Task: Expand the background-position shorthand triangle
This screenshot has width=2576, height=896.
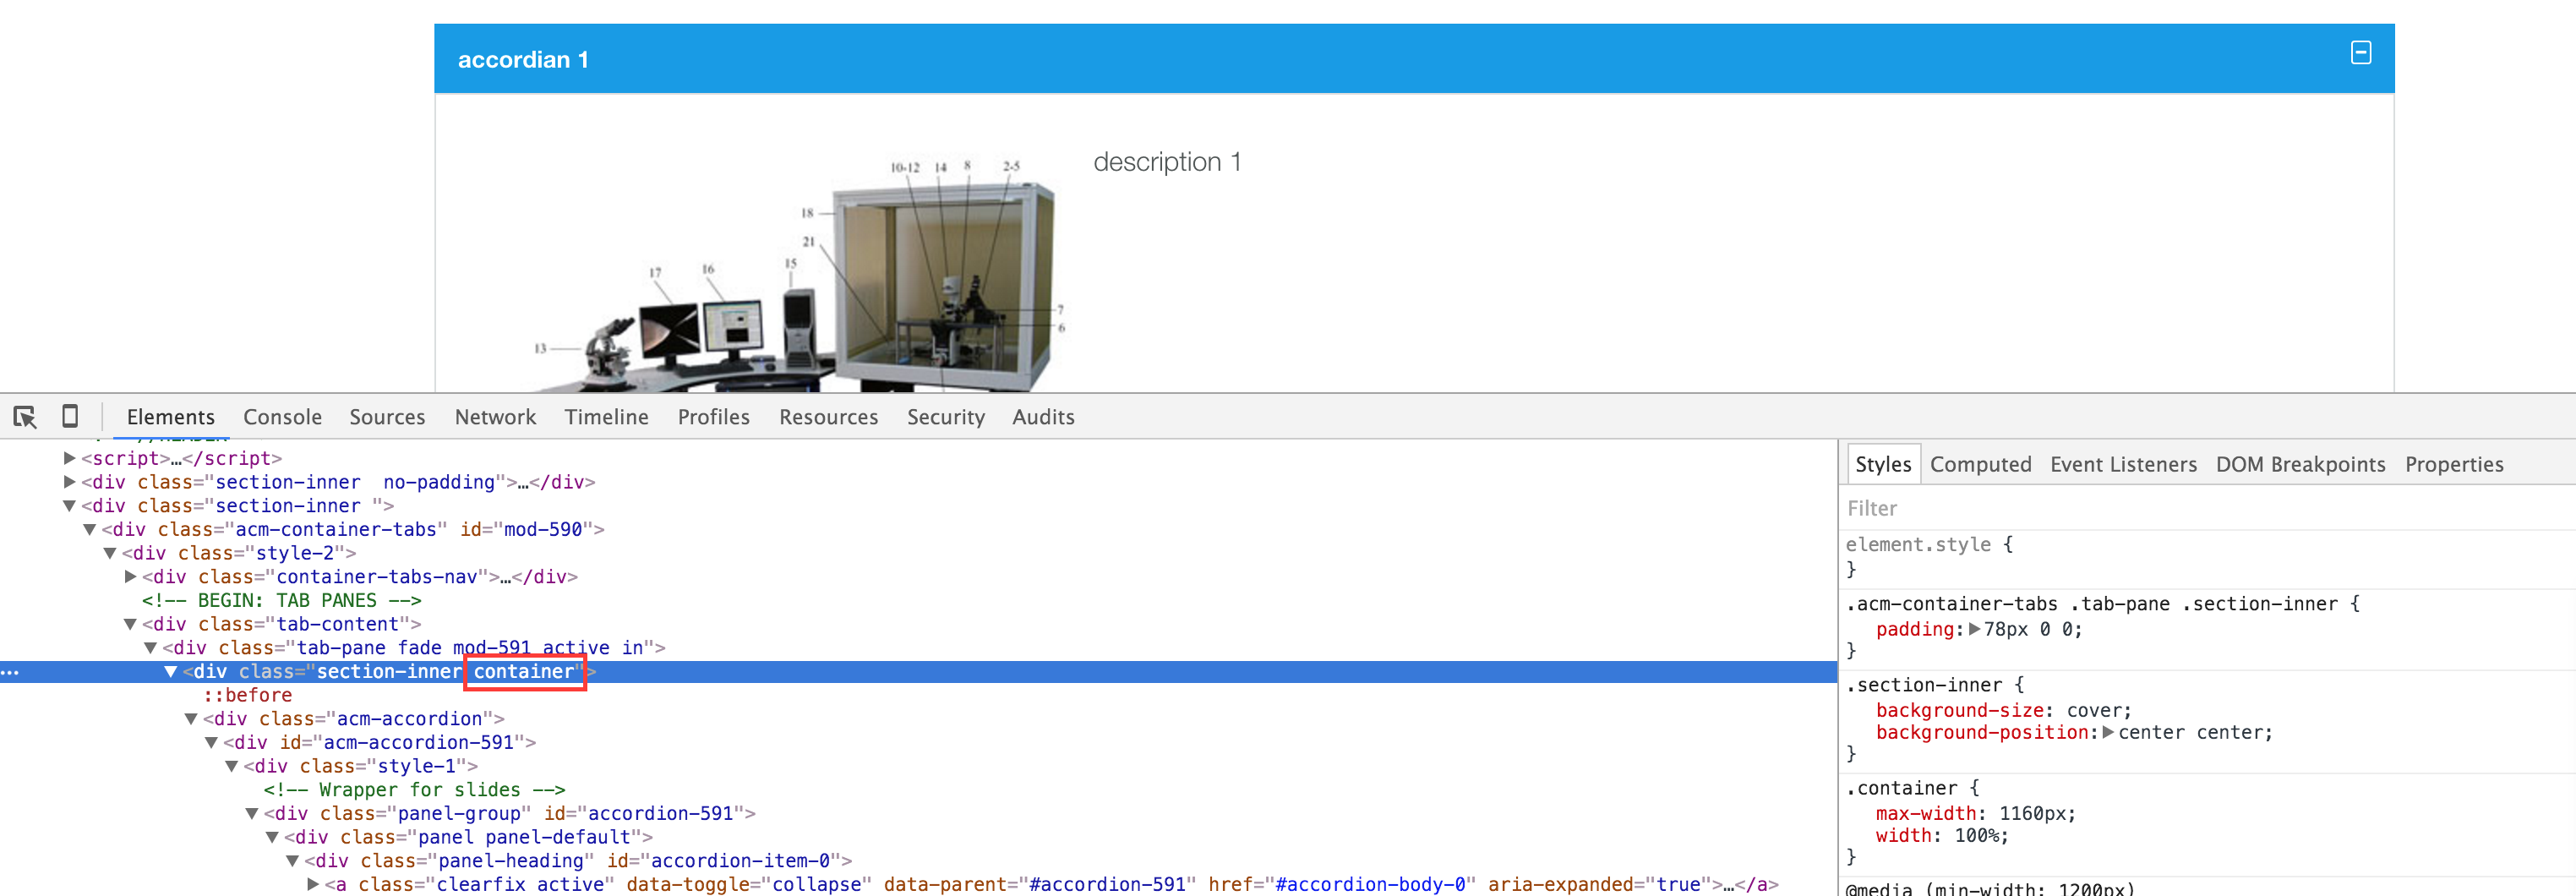Action: [x=2108, y=732]
